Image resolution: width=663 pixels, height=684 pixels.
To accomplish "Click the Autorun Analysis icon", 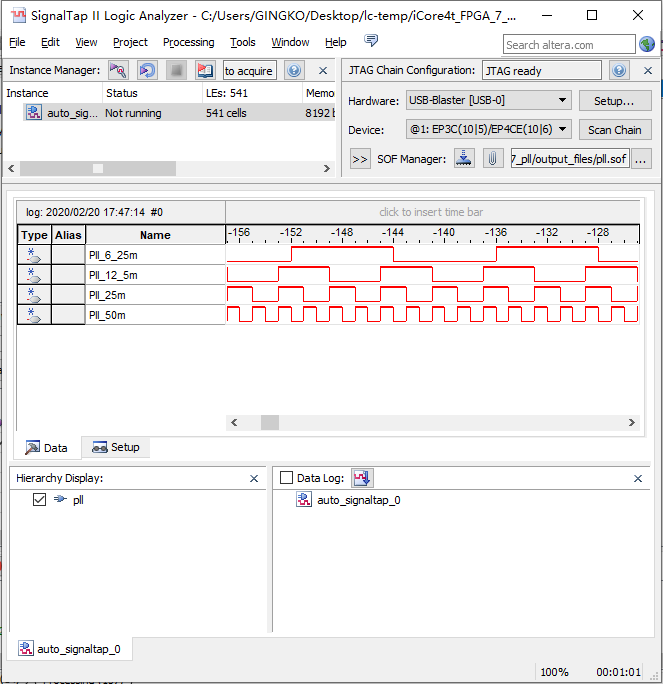I will pos(147,71).
